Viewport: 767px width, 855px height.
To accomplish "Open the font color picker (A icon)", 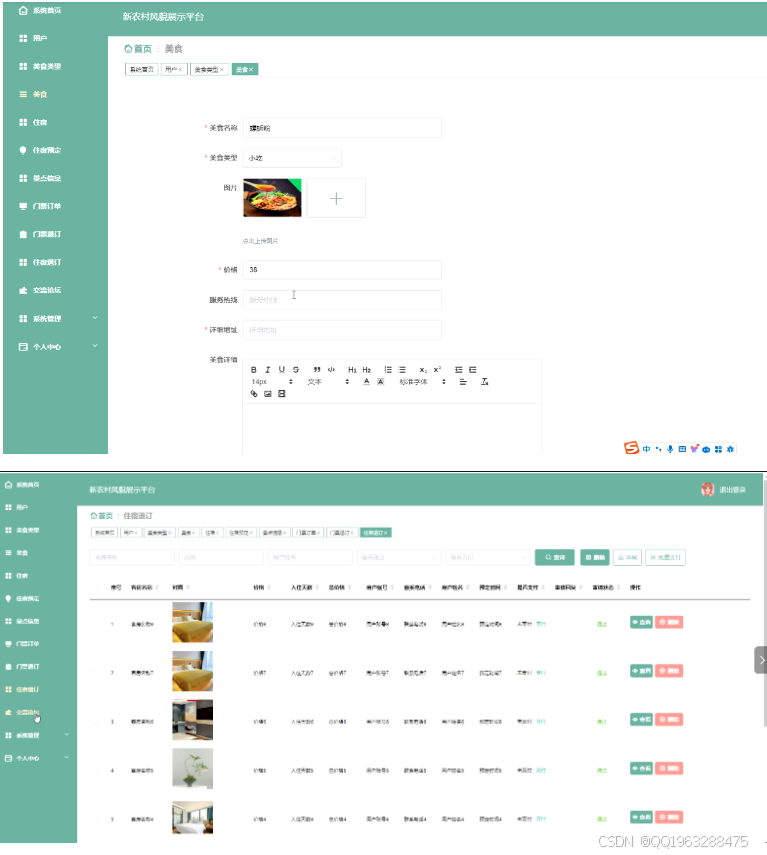I will [366, 382].
